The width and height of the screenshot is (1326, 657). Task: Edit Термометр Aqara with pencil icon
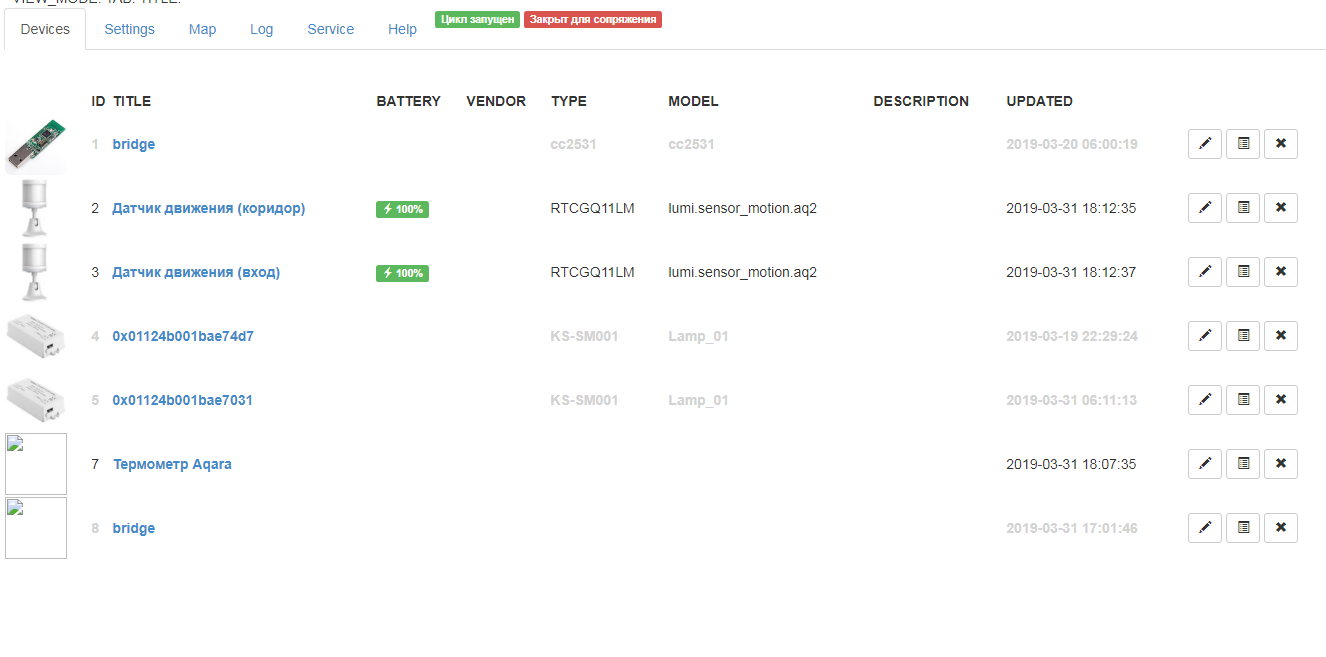[x=1205, y=464]
